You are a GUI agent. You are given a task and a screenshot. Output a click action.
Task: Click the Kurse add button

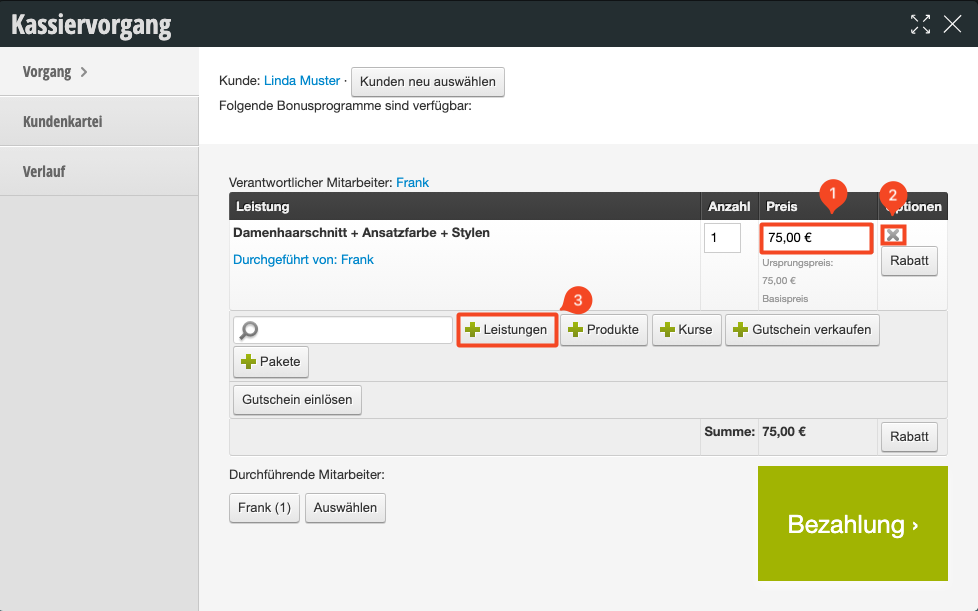pyautogui.click(x=686, y=330)
